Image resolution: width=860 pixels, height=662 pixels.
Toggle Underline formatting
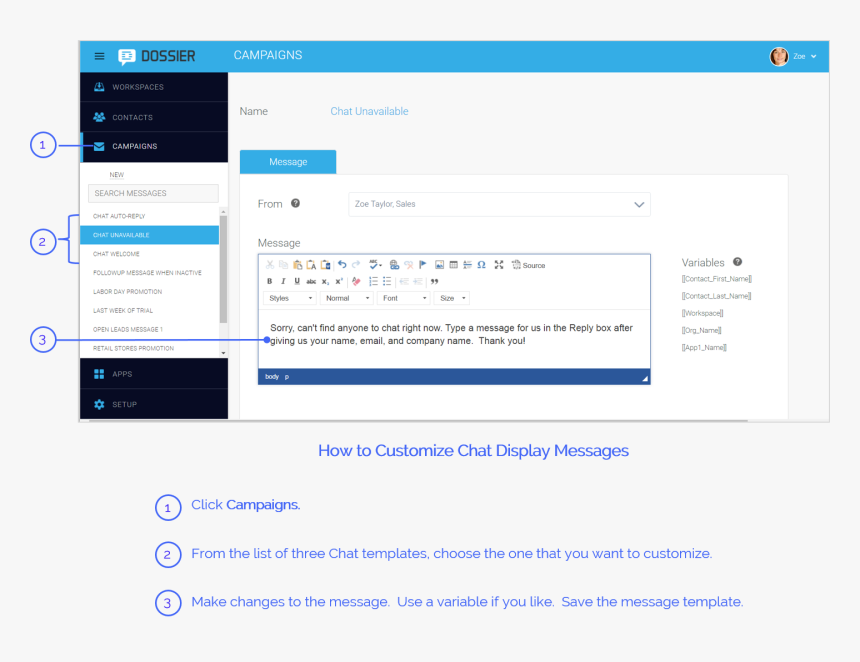click(x=297, y=281)
